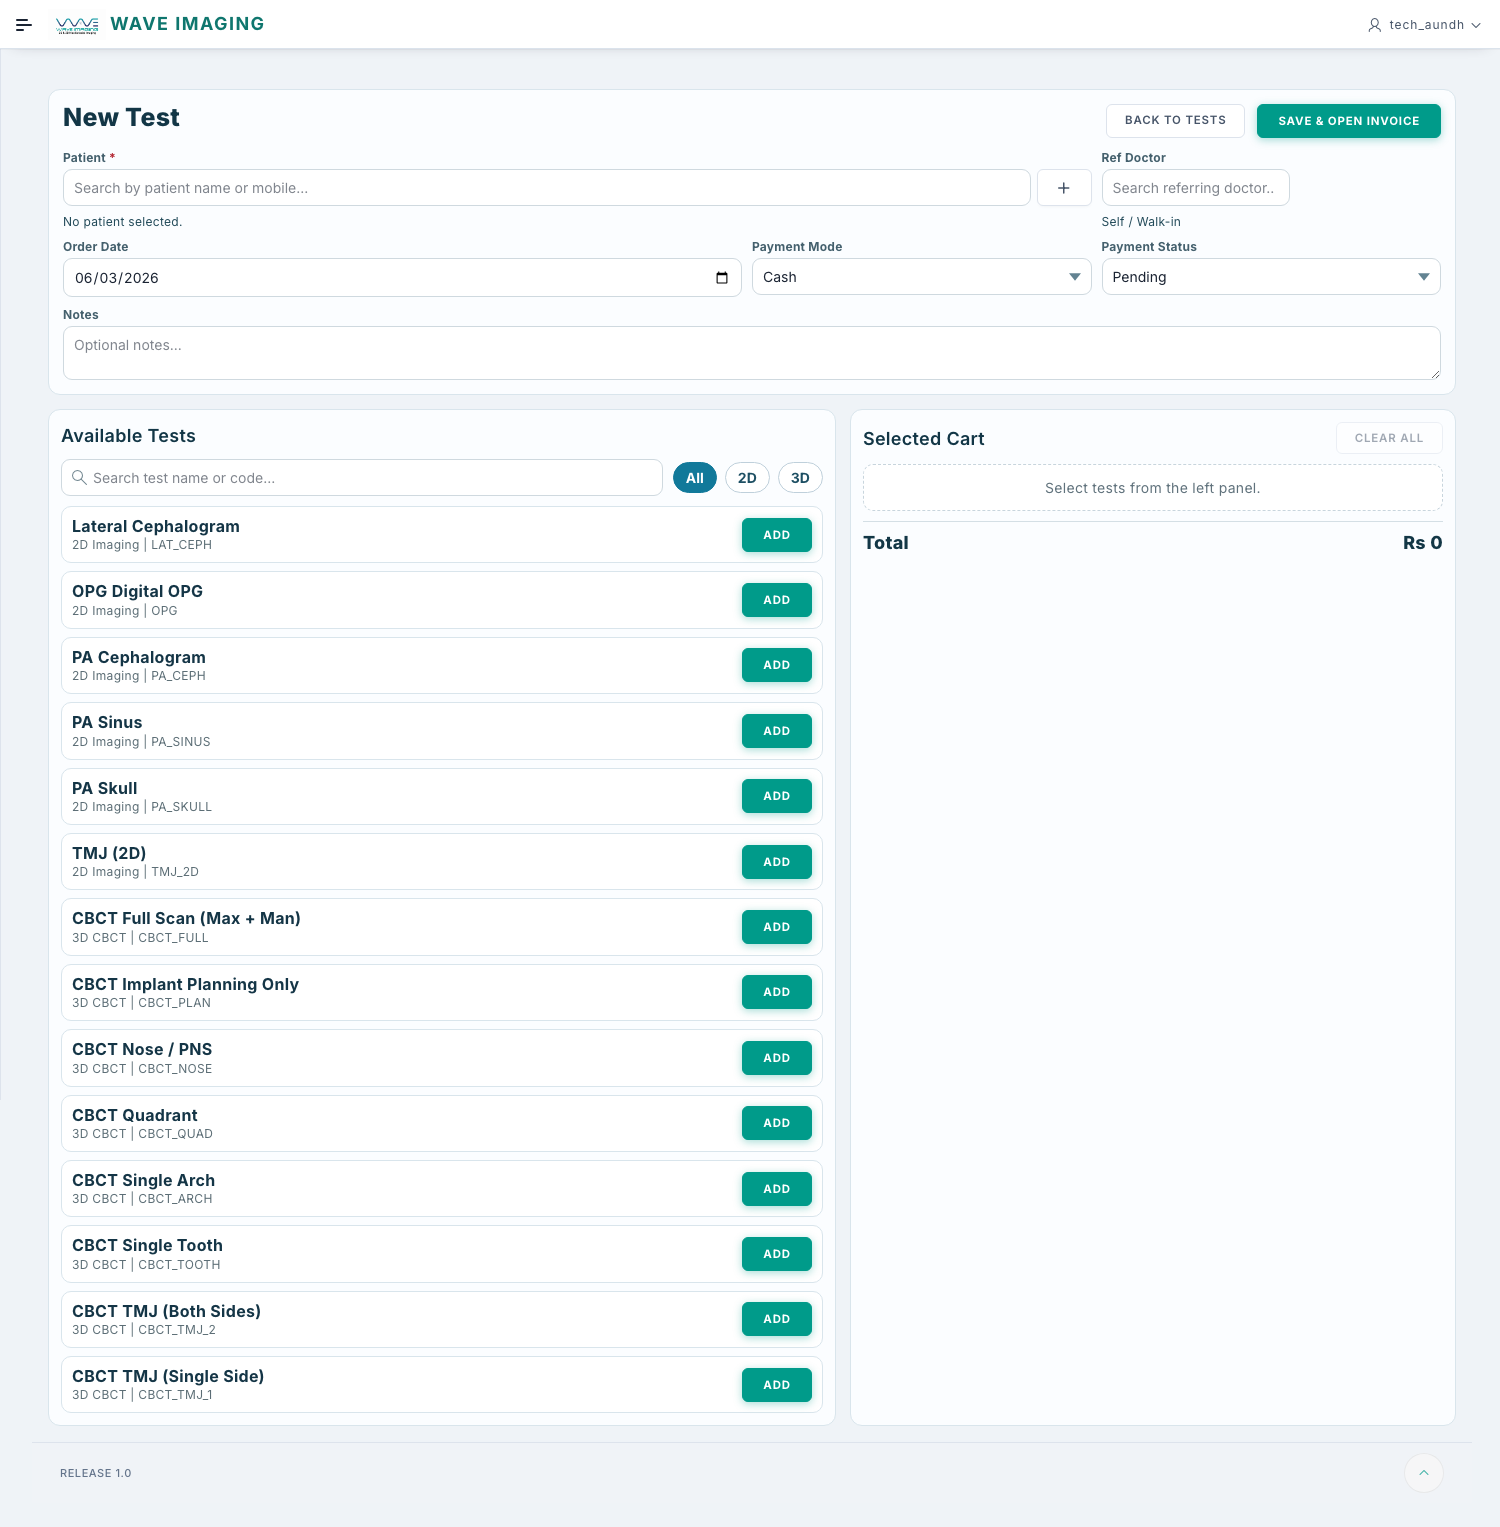Focus the patient search field

coord(546,188)
